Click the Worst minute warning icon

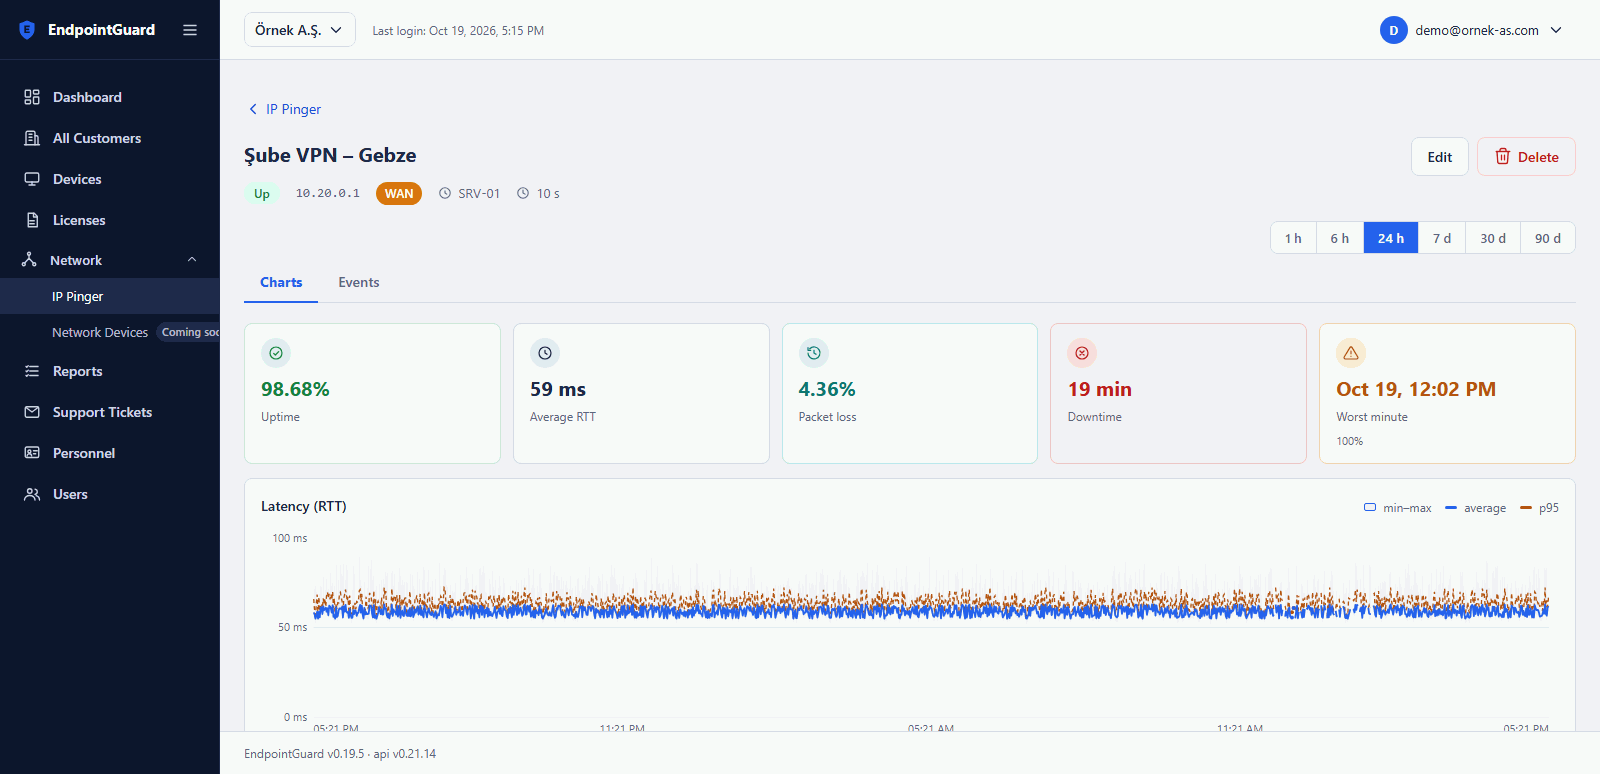pos(1351,353)
